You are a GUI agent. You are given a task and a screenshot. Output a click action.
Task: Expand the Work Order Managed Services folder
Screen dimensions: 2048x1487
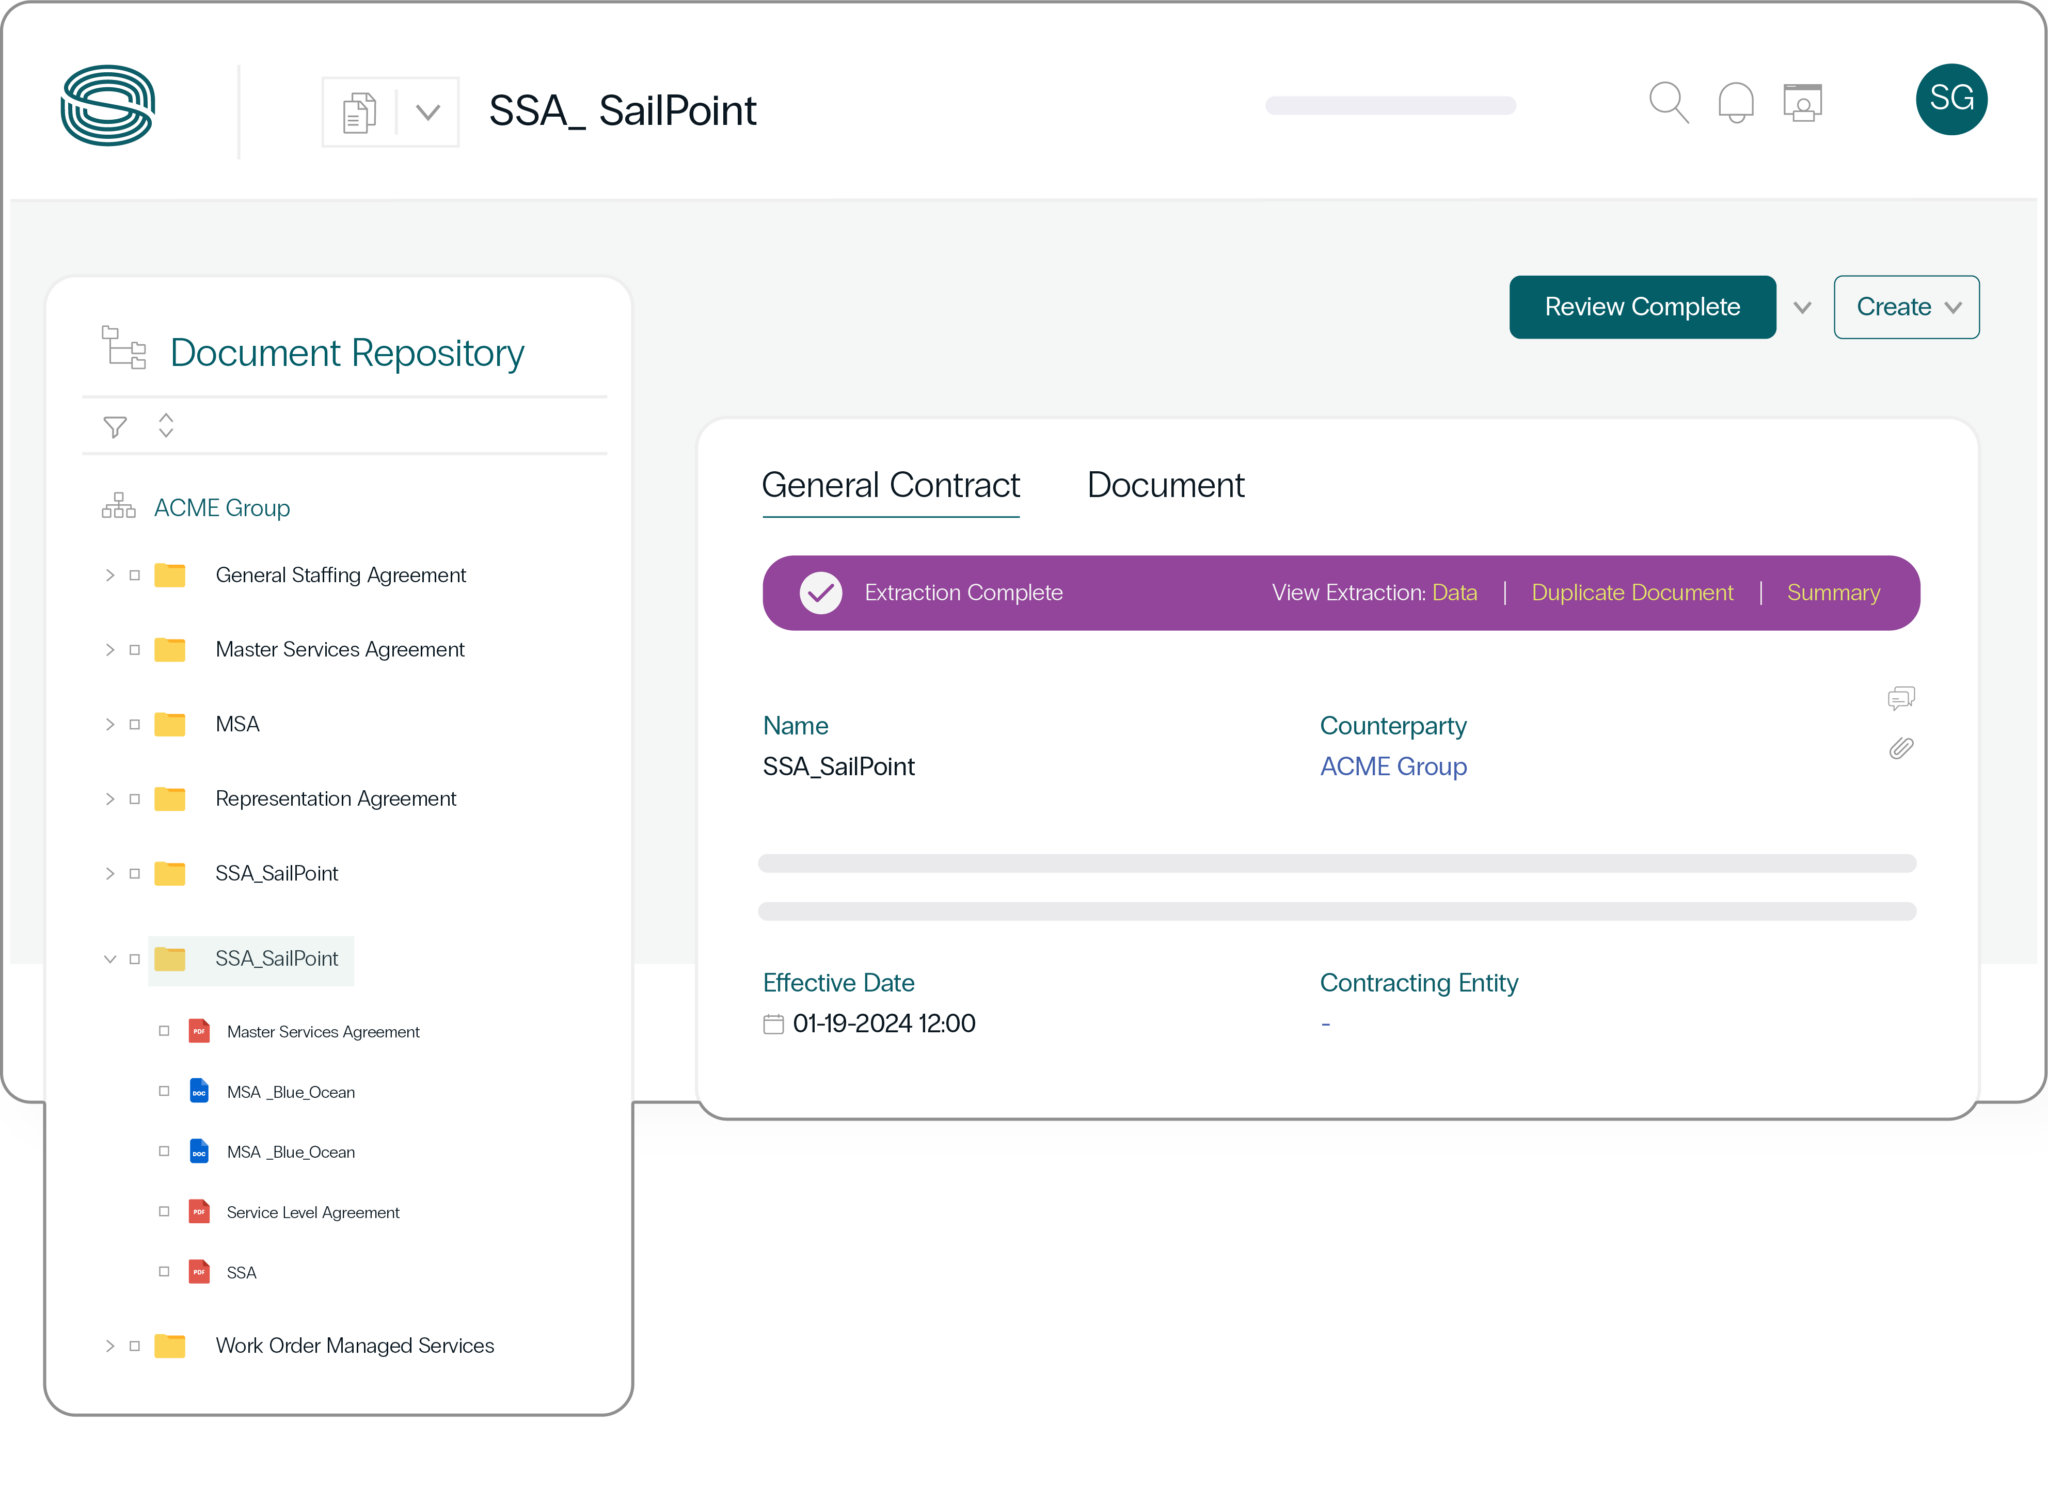(110, 1345)
